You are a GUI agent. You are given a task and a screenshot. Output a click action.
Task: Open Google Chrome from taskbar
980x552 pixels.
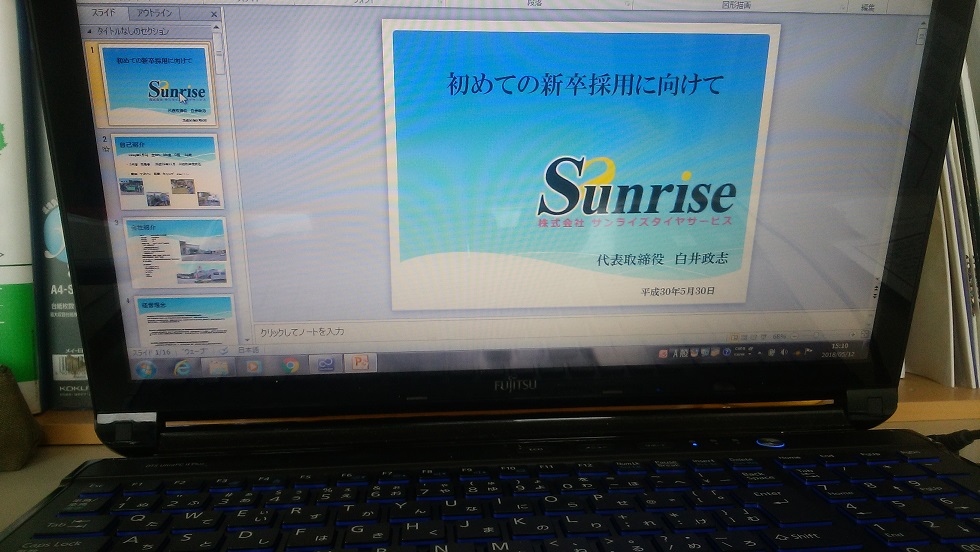coord(289,365)
